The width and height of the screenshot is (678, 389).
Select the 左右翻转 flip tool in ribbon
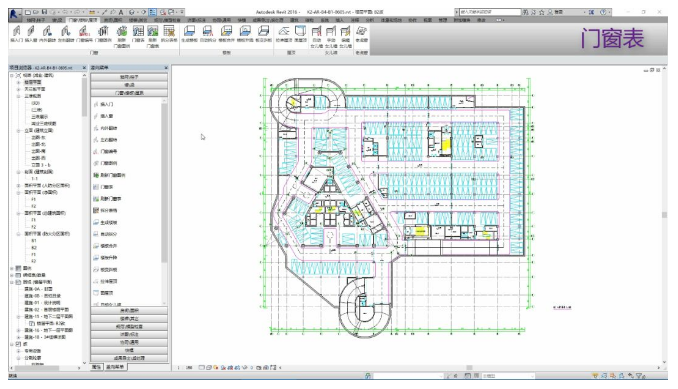click(x=66, y=34)
